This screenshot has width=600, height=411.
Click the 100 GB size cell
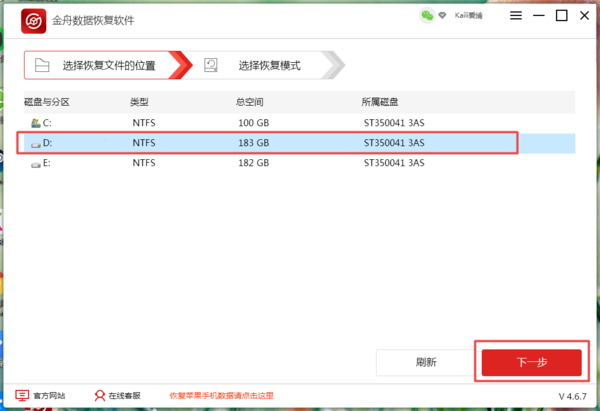click(x=254, y=123)
